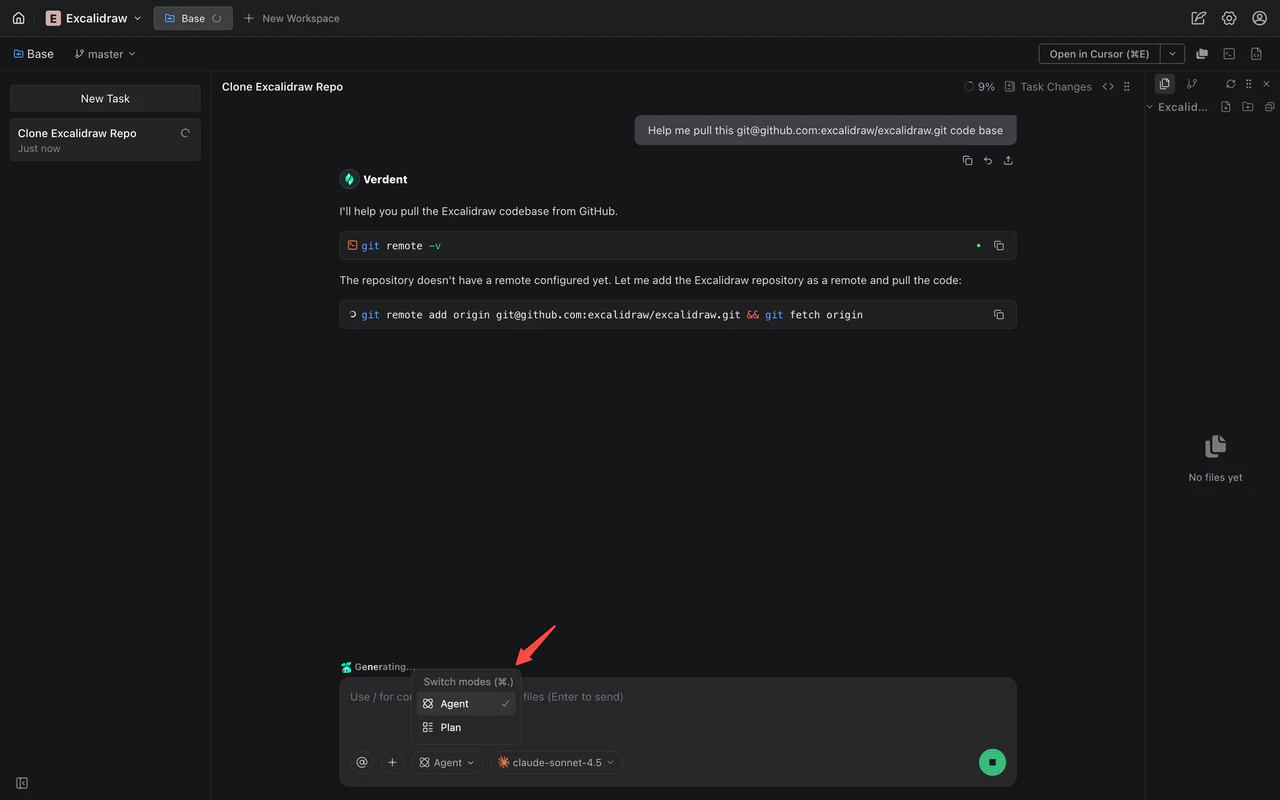1280x800 pixels.
Task: Expand the Open in Cursor dropdown arrow
Action: (1173, 54)
